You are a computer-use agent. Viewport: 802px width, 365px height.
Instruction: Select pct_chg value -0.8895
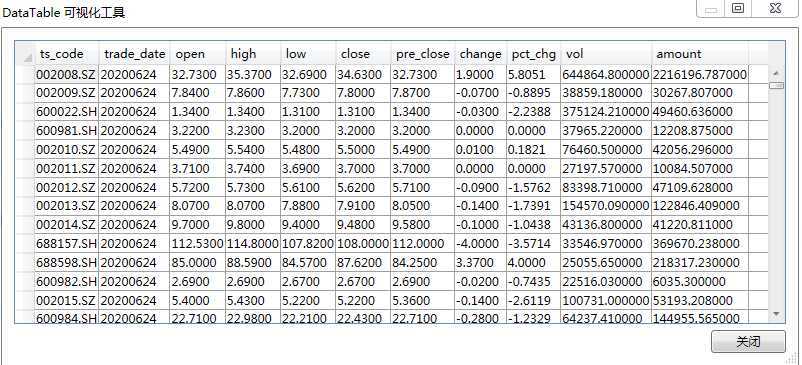(x=533, y=93)
